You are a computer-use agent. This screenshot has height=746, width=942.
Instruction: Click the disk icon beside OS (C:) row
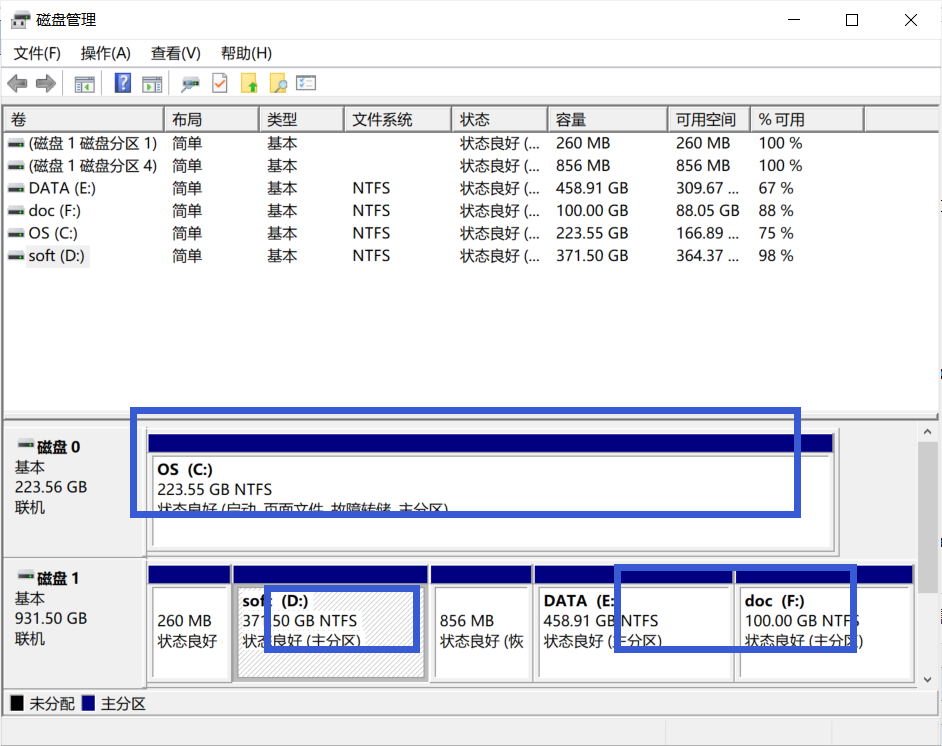pos(16,234)
